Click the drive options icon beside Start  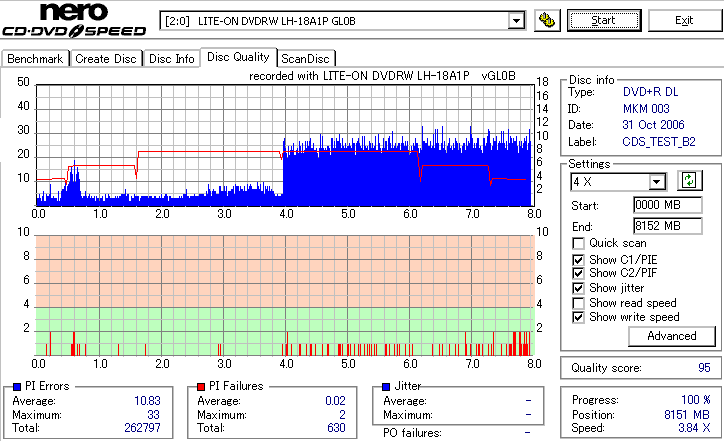click(547, 21)
